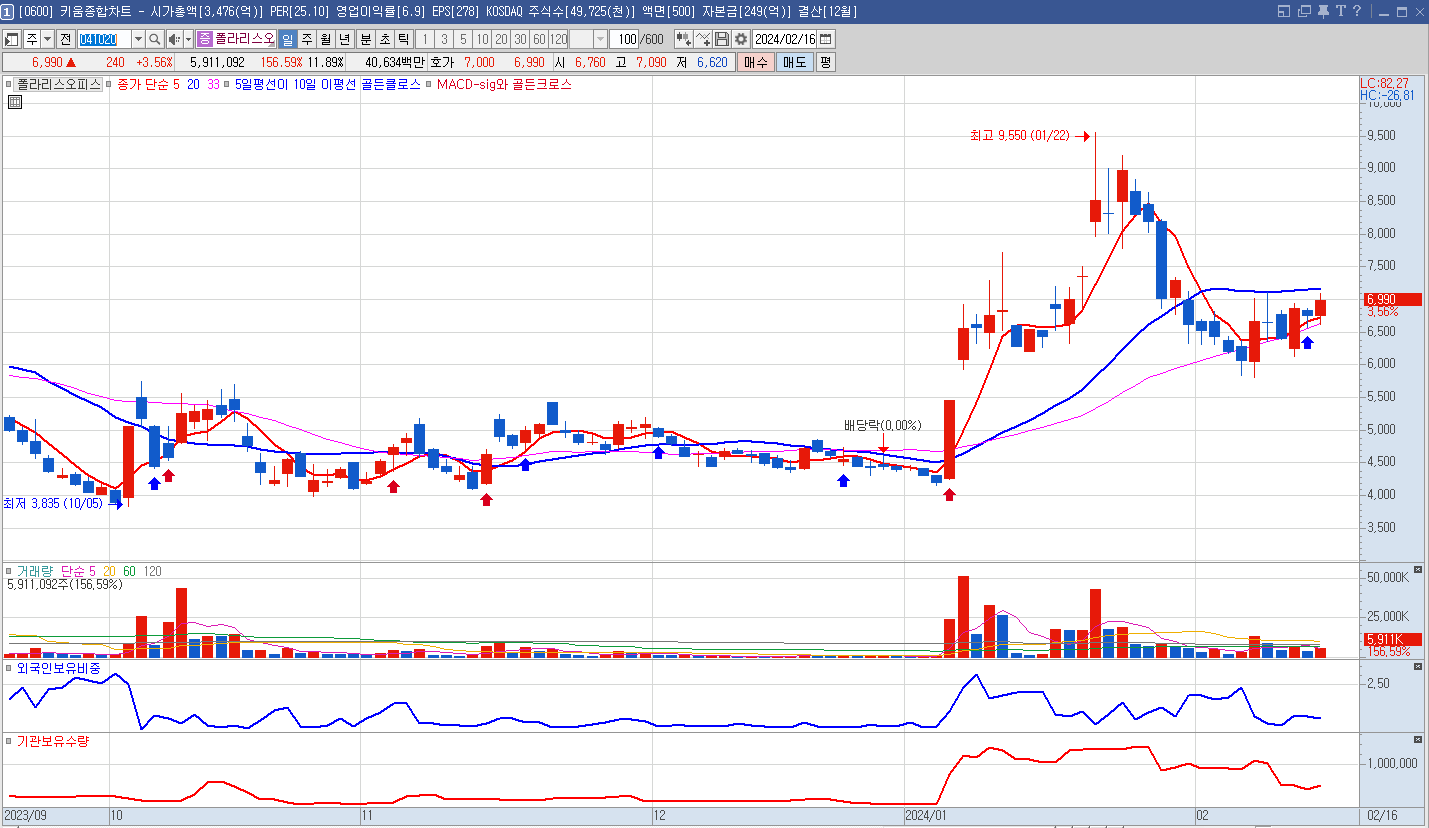Select tick 틱 chart period

[x=403, y=39]
